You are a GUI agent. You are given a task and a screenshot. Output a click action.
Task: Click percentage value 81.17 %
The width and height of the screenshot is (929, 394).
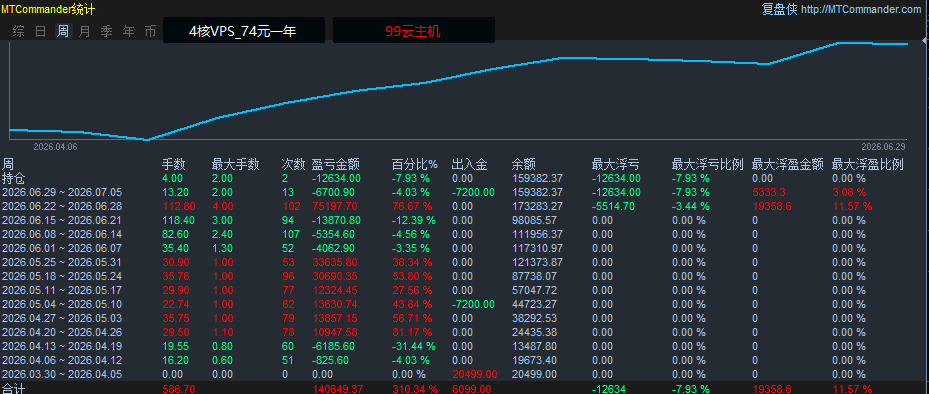click(411, 332)
